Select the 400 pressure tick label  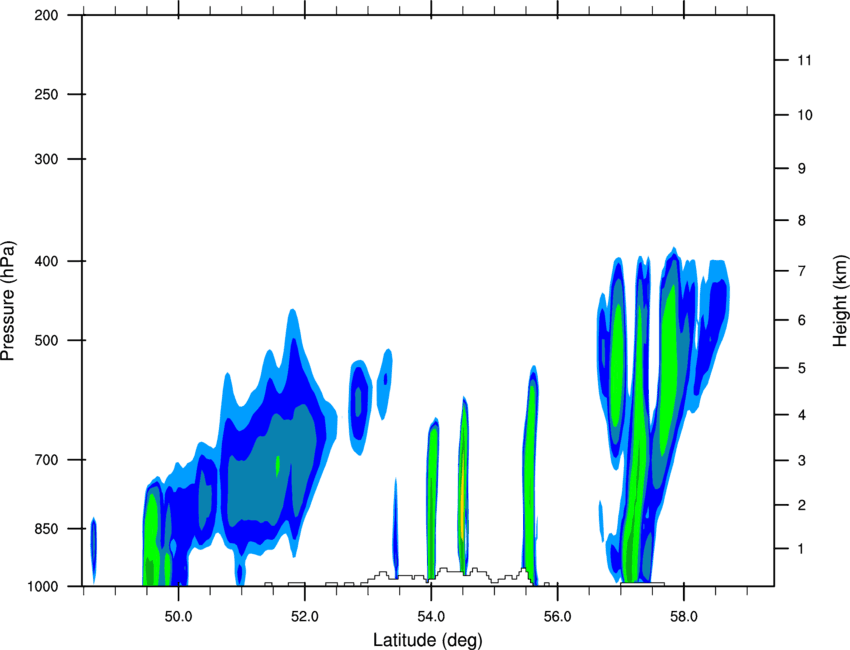(x=47, y=261)
